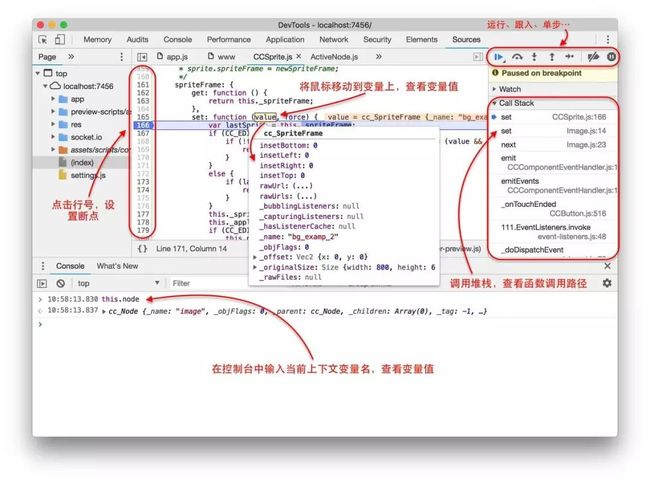Step out of the current function

click(x=552, y=57)
